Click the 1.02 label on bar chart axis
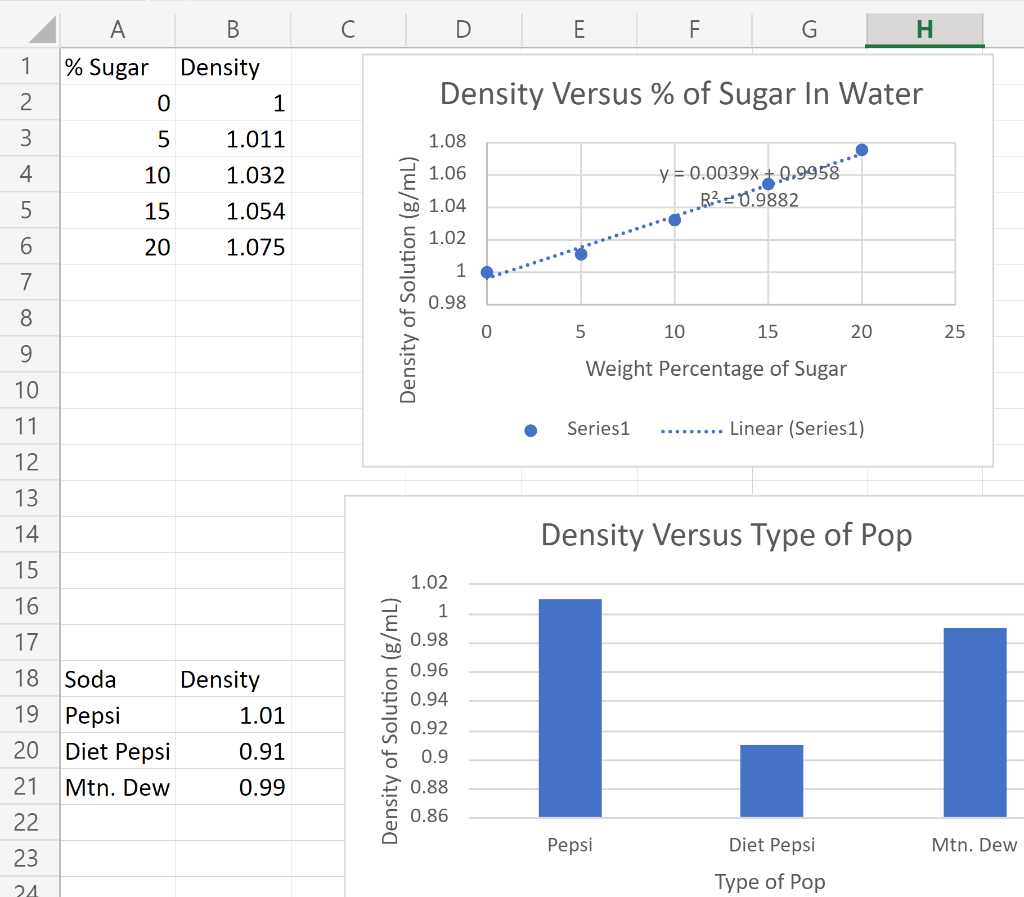The width and height of the screenshot is (1024, 897). [429, 582]
